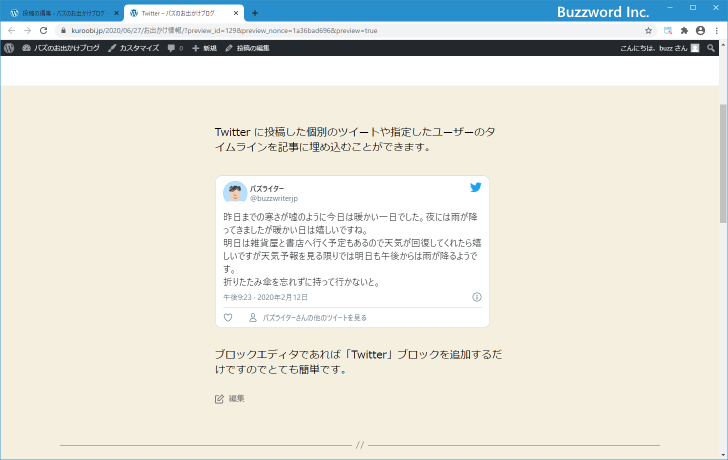Screen dimensions: 728x460
Task: Click the screenshot extension icon in toolbar
Action: pyautogui.click(x=668, y=31)
